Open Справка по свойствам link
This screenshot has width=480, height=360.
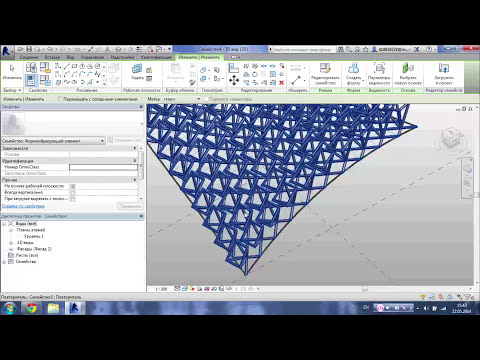tap(23, 206)
